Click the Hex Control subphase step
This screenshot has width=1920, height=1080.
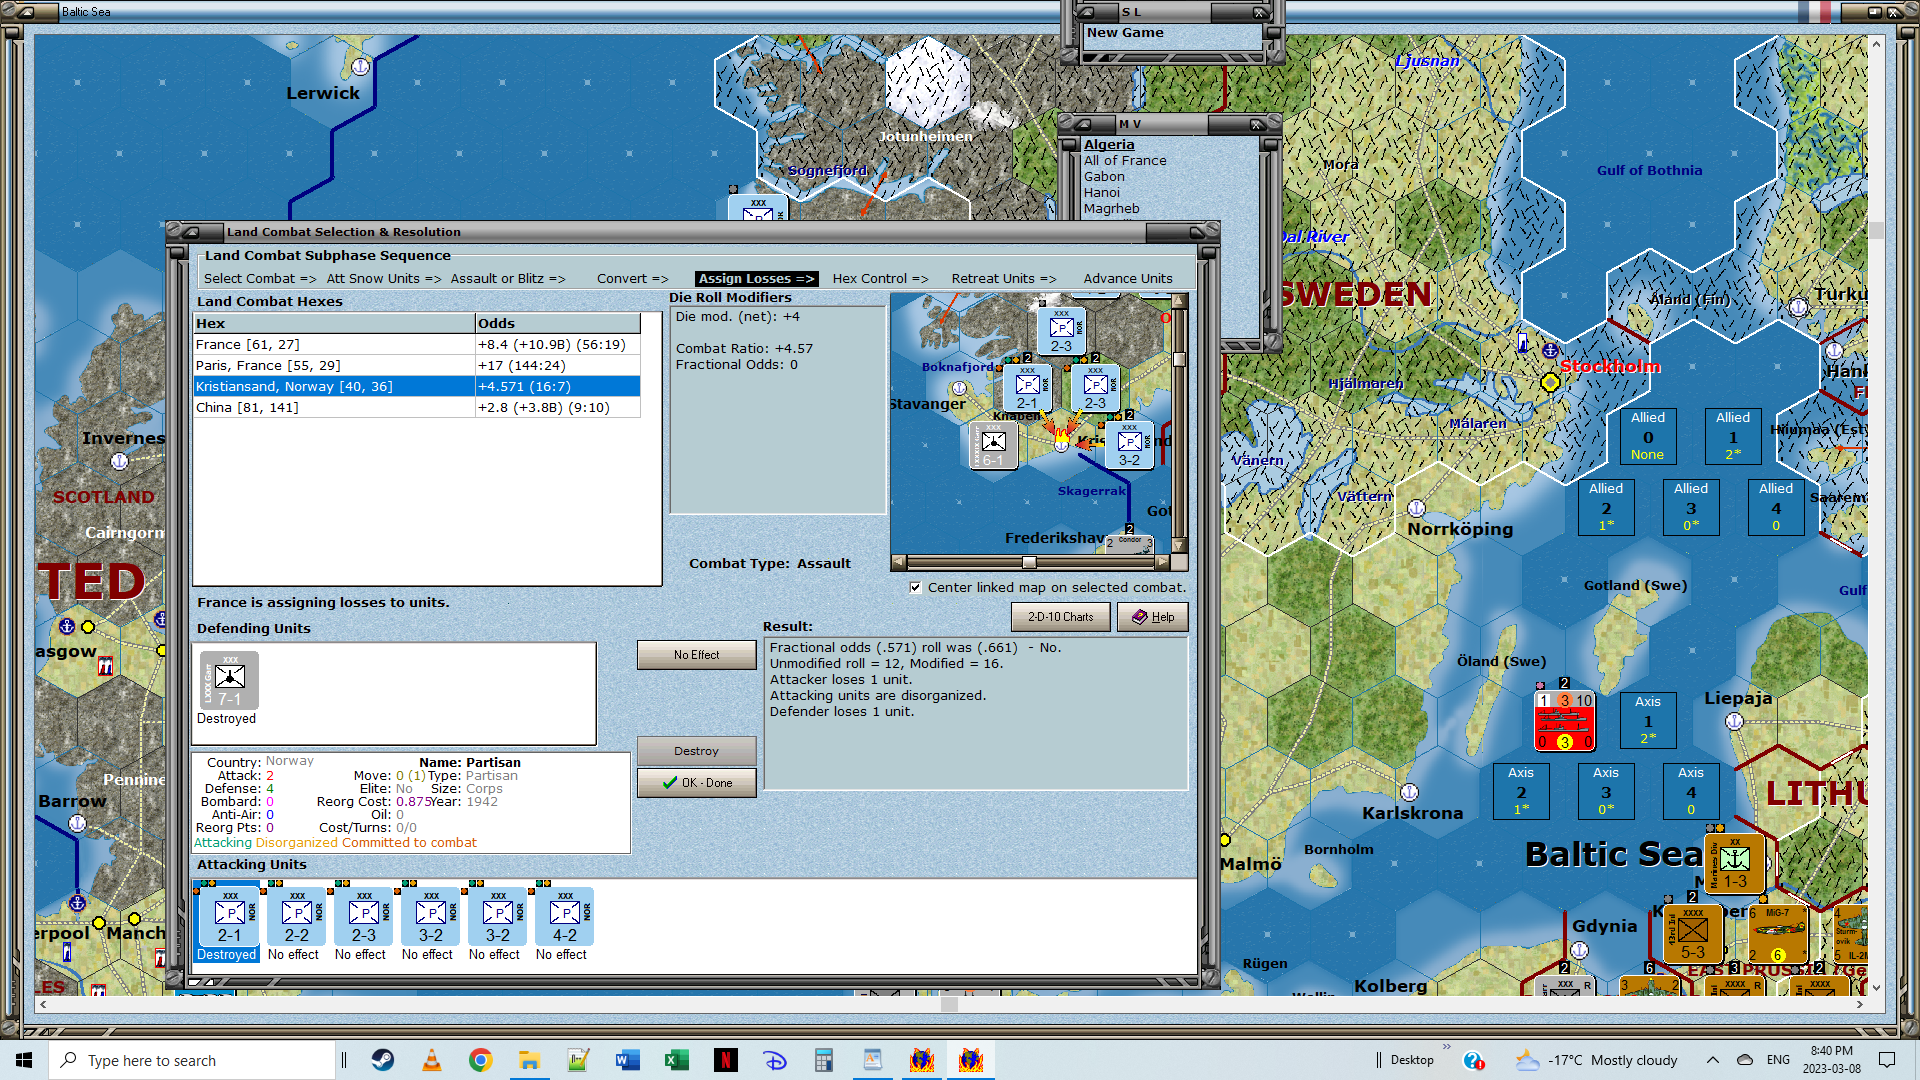click(880, 279)
